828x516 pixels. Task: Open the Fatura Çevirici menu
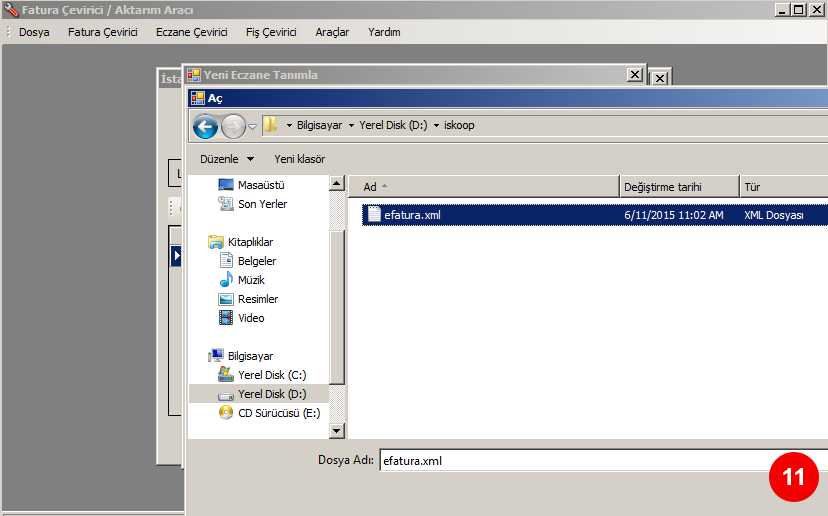click(x=102, y=32)
